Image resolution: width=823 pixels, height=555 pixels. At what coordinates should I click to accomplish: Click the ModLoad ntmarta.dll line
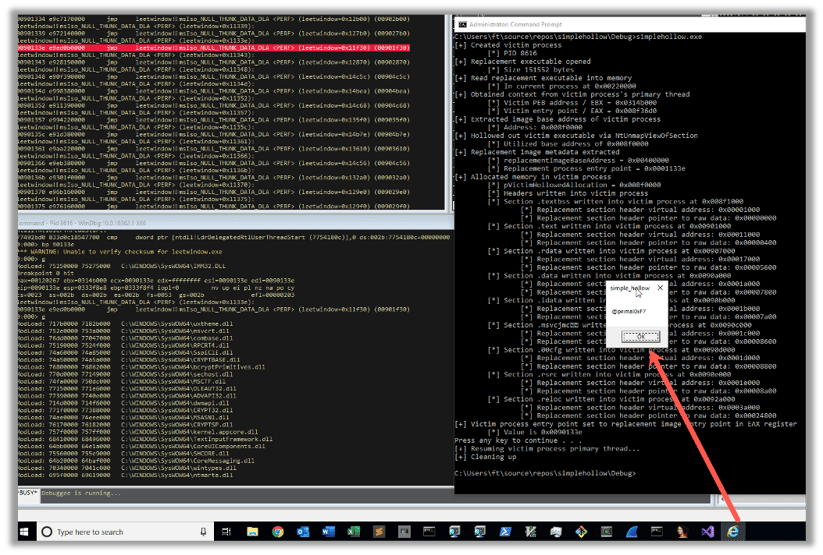click(125, 475)
